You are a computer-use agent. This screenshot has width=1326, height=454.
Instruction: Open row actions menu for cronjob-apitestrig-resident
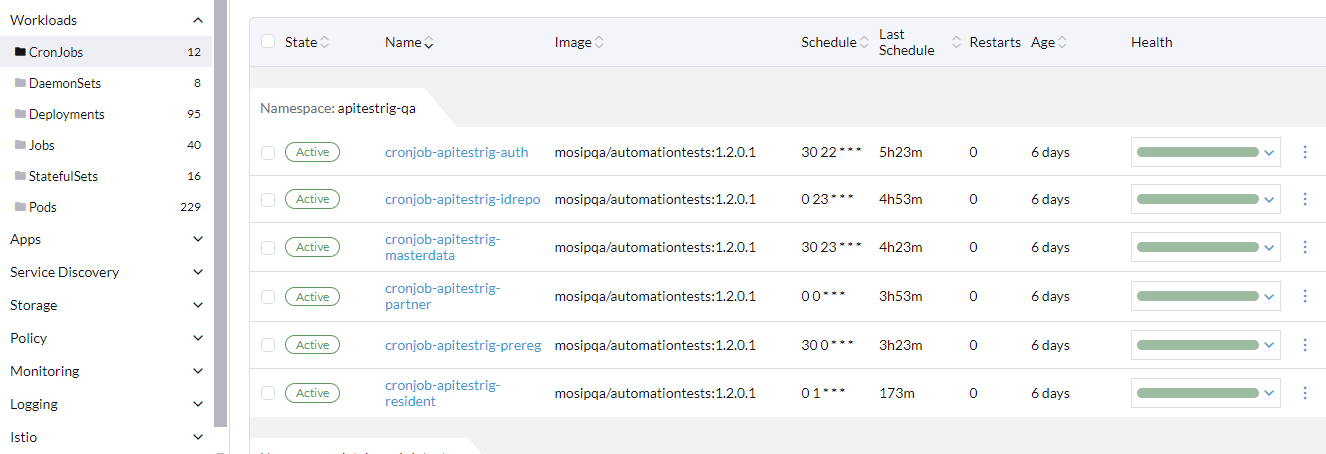click(1304, 393)
